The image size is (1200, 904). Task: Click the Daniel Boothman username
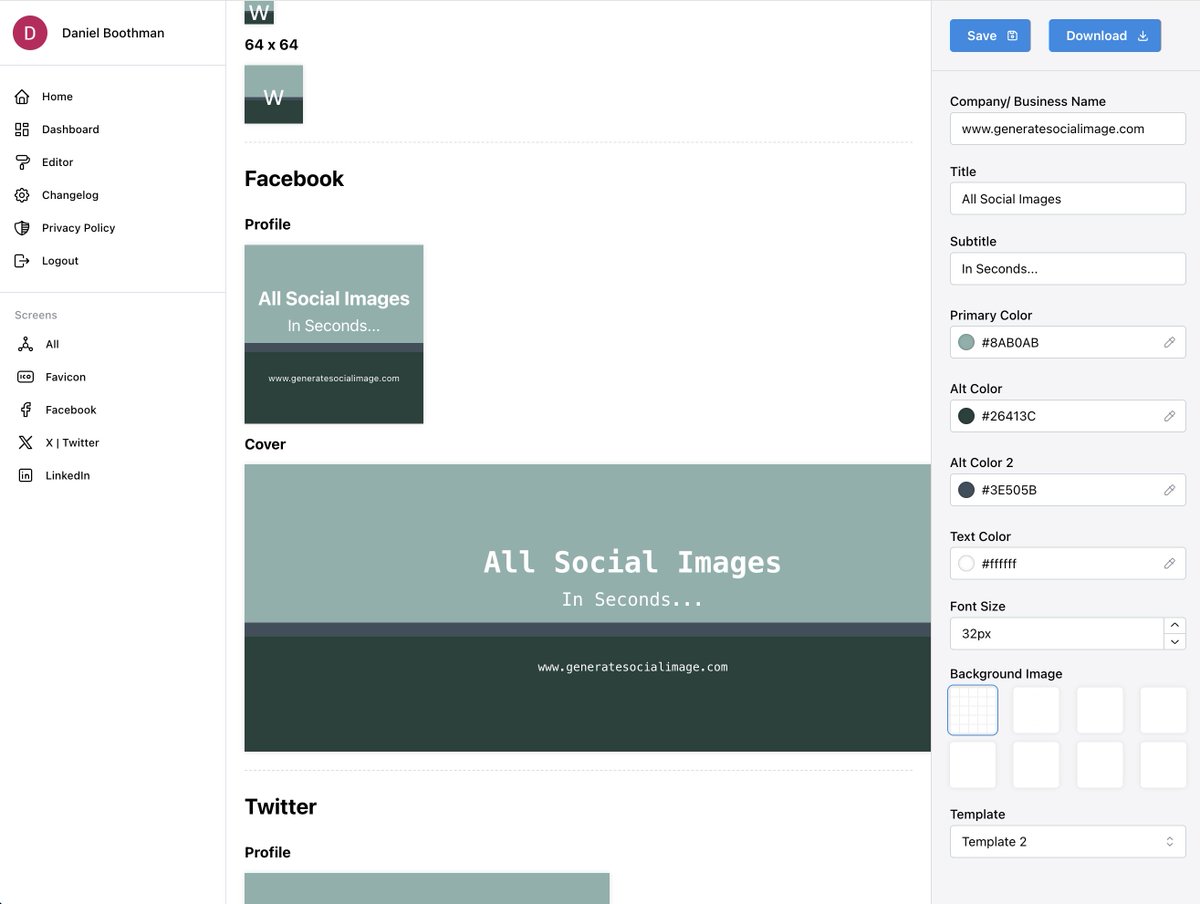(x=113, y=33)
